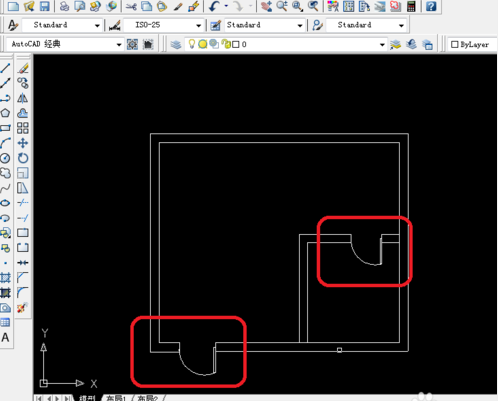Screen dimensions: 499x401
Task: Open the AutoCAD 经典 workspace dropdown
Action: (x=119, y=44)
